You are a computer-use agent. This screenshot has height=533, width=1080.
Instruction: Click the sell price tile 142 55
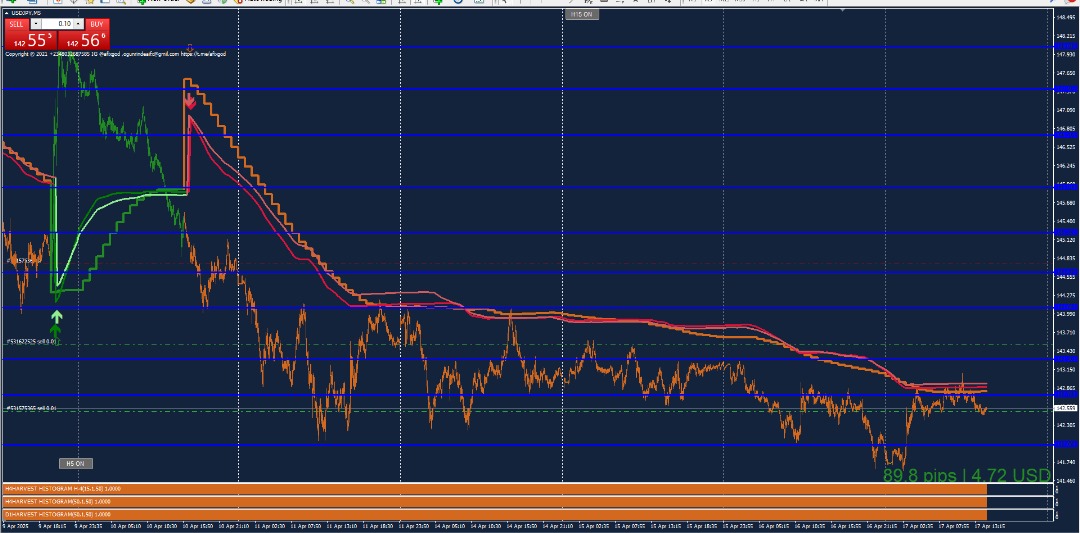coord(31,41)
